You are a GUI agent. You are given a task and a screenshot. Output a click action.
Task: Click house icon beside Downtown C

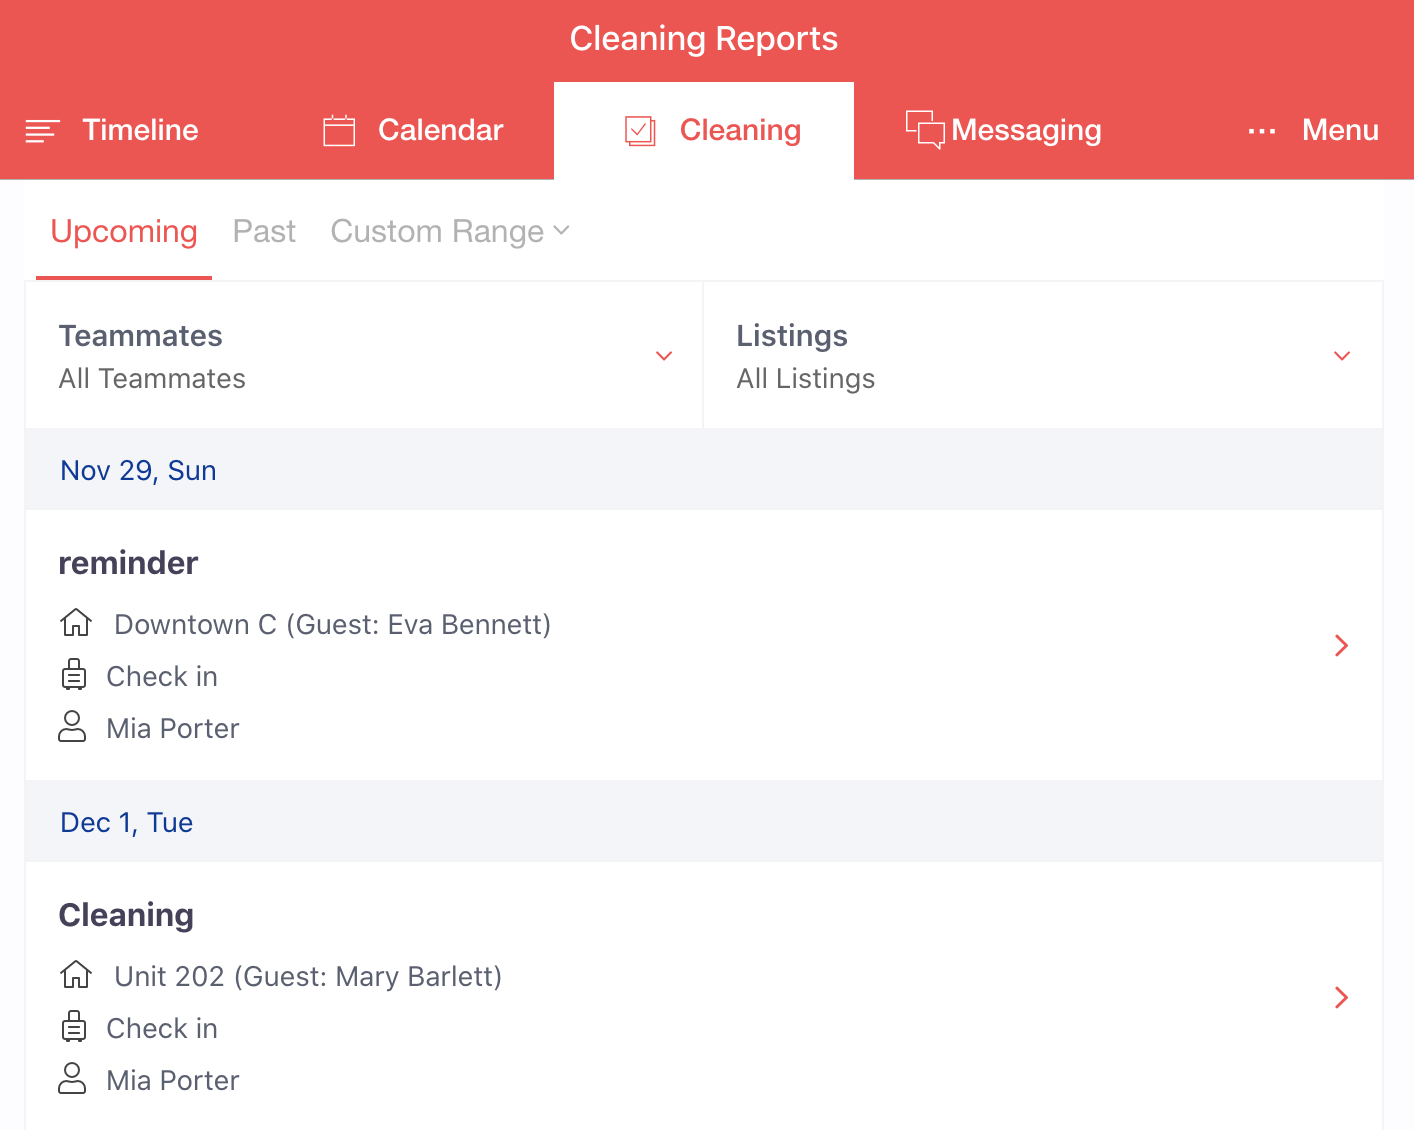(x=76, y=623)
